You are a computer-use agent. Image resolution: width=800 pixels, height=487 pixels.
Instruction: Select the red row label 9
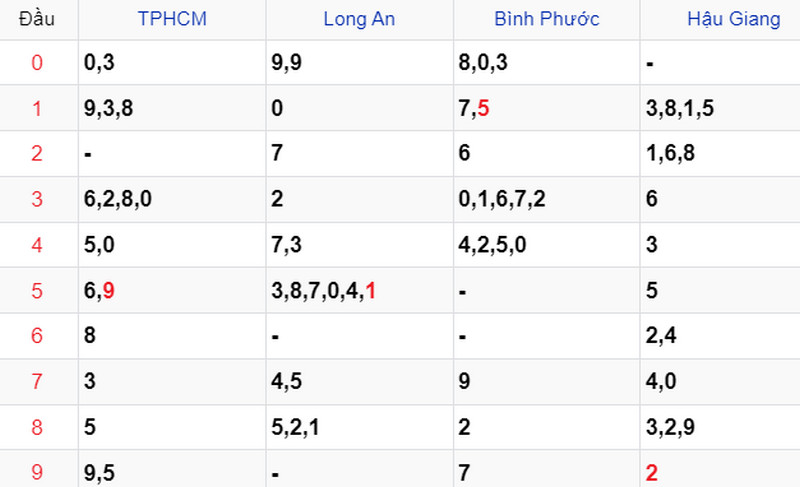click(37, 472)
